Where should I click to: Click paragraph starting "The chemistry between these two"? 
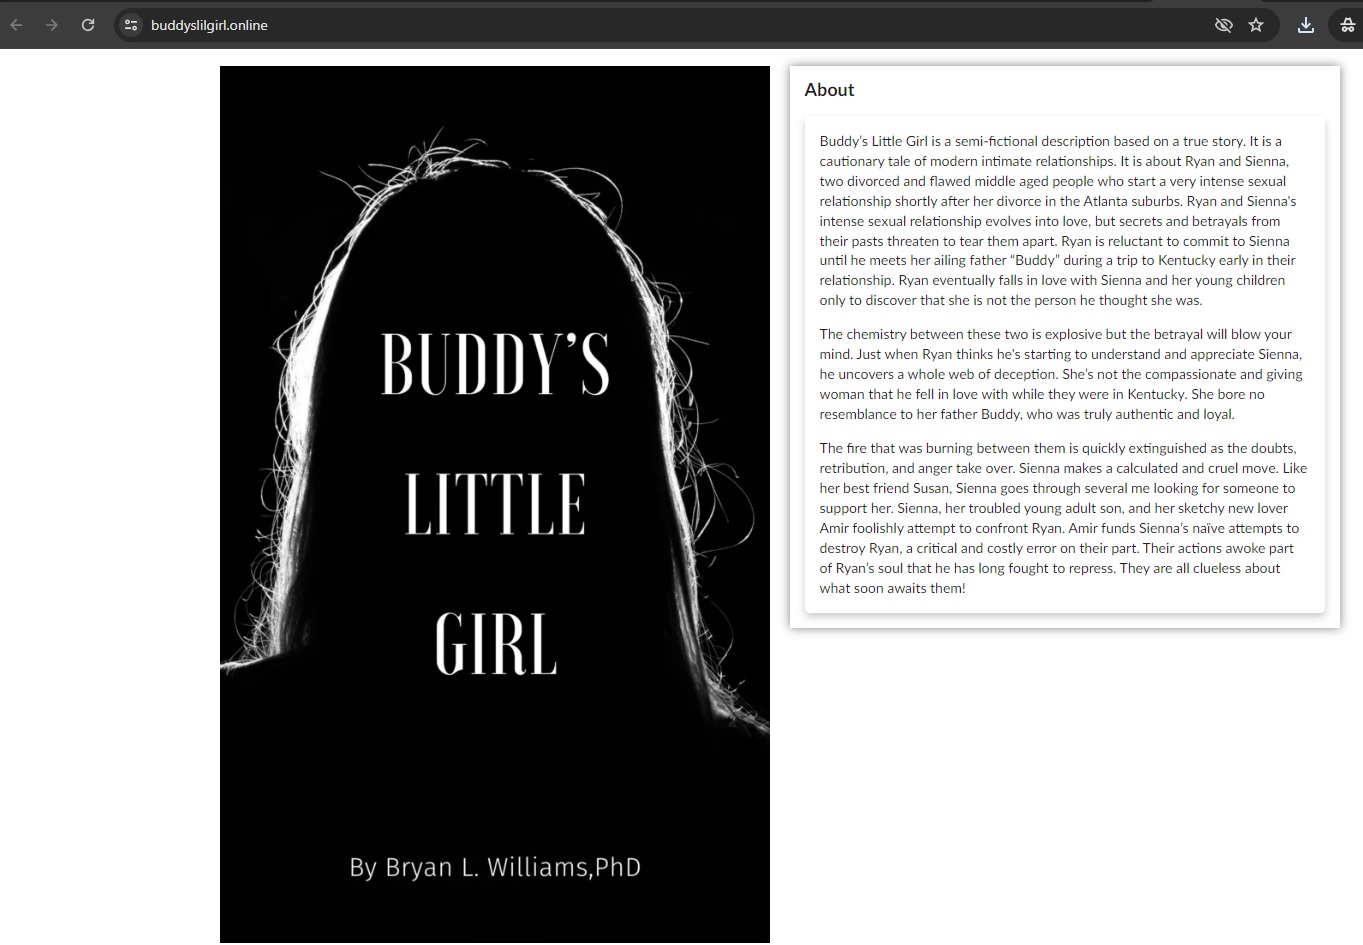tap(1061, 374)
